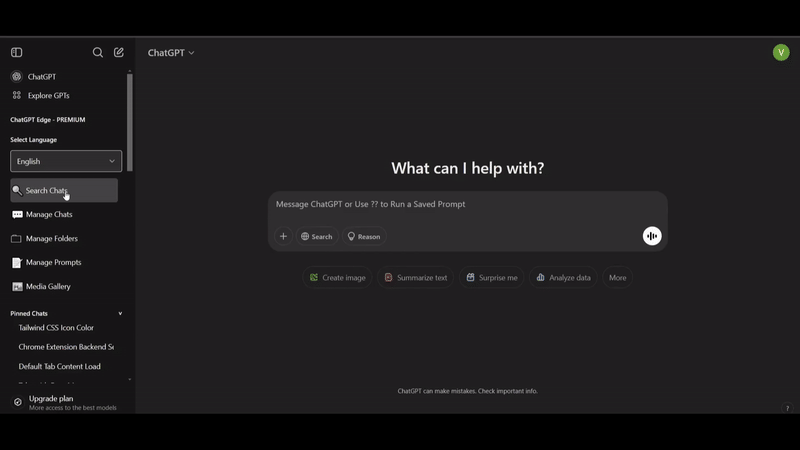Open the English language dropdown
The image size is (800, 450).
66,161
